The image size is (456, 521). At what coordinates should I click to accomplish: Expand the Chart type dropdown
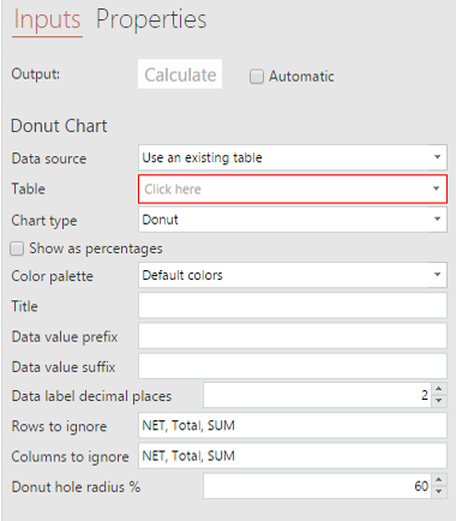pos(293,219)
